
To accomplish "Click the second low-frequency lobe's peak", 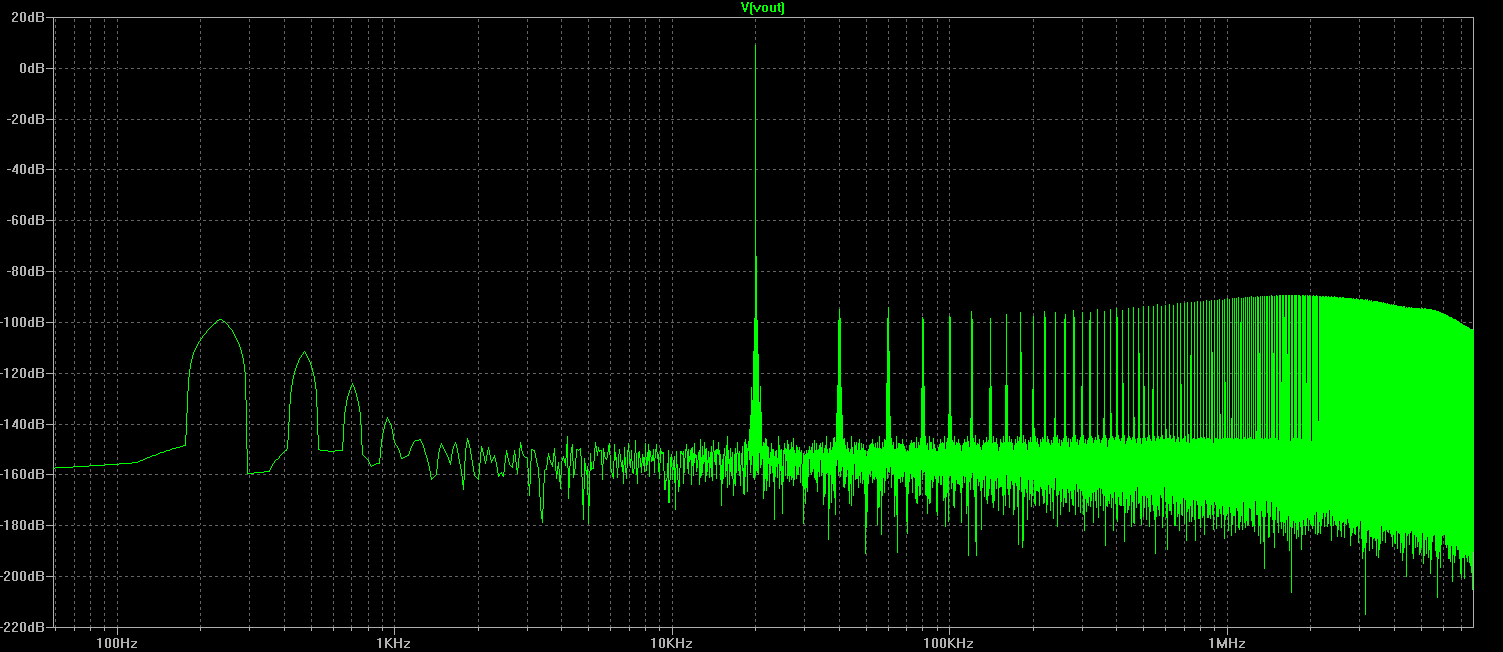I will pos(304,352).
